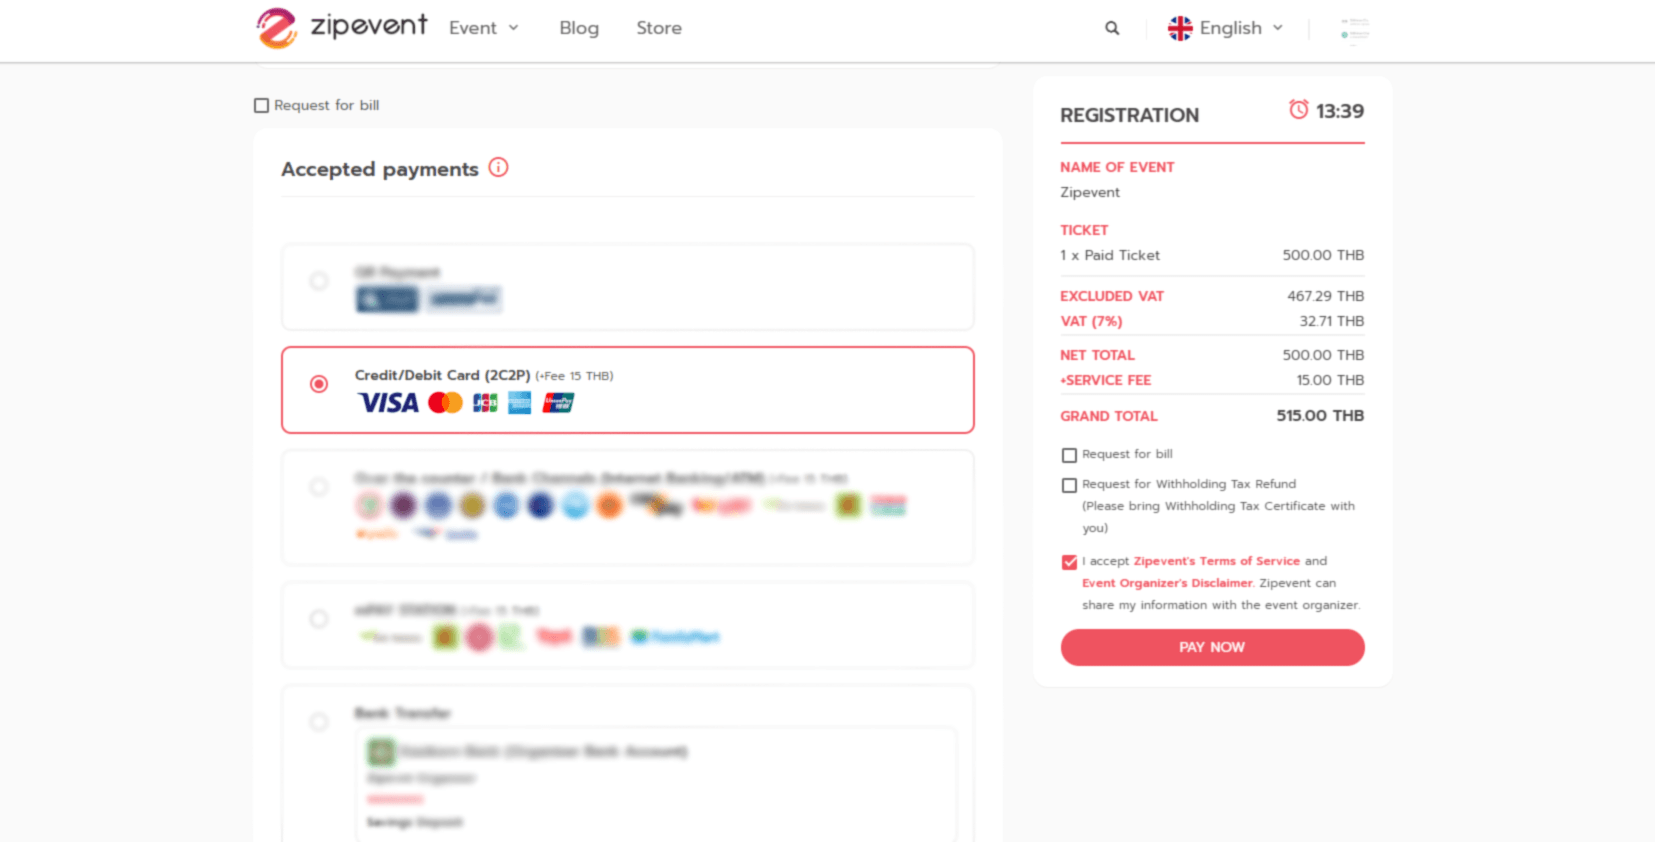Image resolution: width=1655 pixels, height=842 pixels.
Task: Open the search magnifier icon
Action: click(x=1112, y=28)
